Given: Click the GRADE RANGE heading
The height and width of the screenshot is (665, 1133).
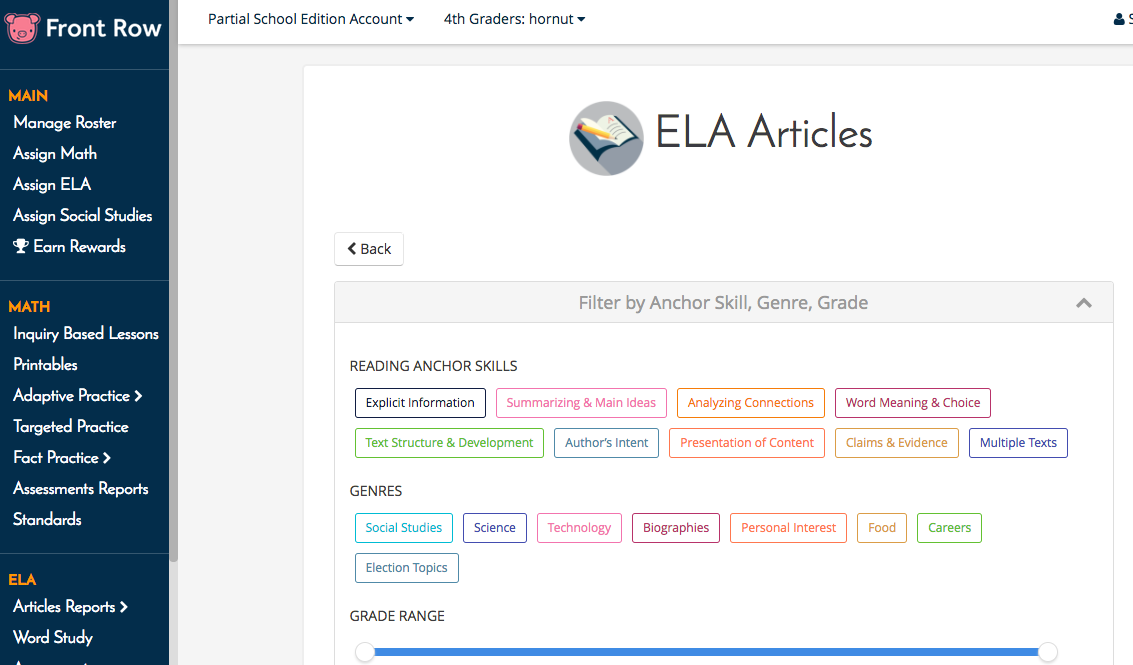Looking at the screenshot, I should [397, 617].
